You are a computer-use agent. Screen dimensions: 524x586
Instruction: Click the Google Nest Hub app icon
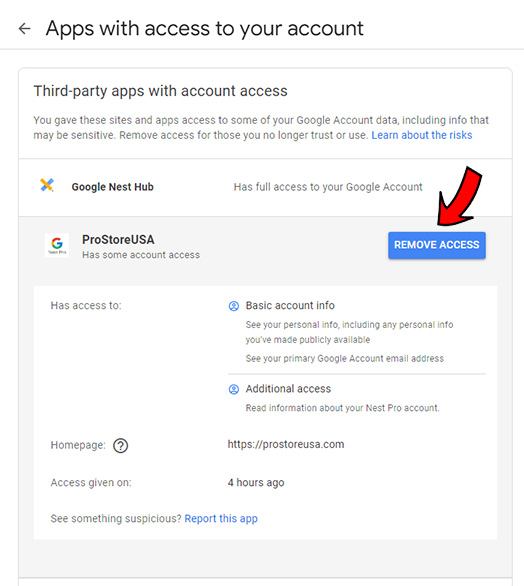[x=47, y=185]
